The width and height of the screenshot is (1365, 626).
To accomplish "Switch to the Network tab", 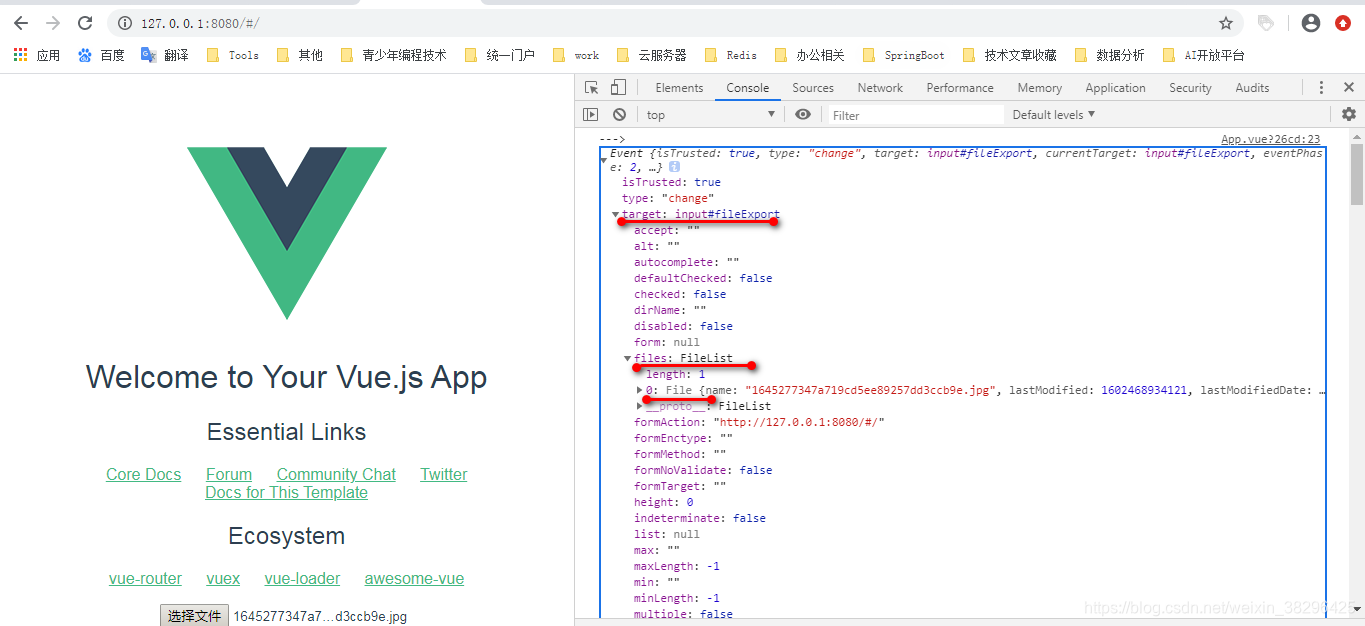I will click(879, 88).
